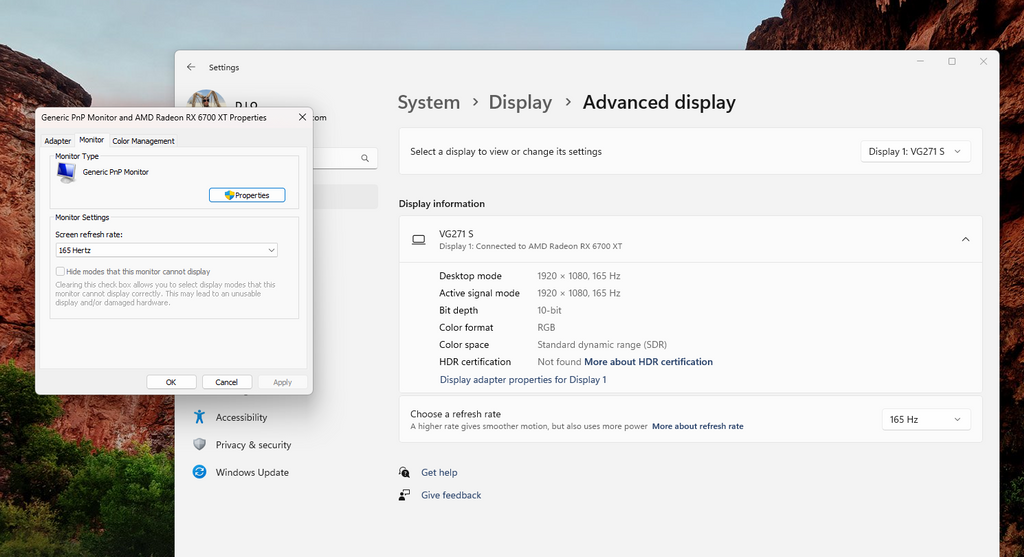
Task: Click the Generic PnP Monitor icon
Action: tap(66, 172)
